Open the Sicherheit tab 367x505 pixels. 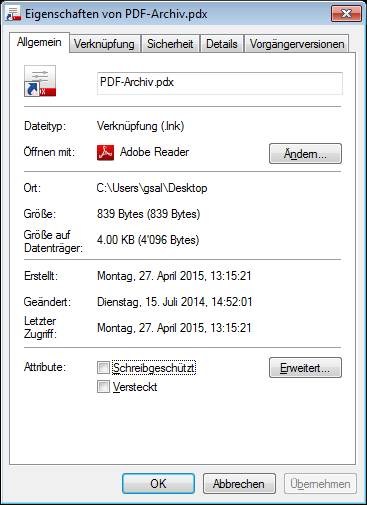(x=170, y=44)
